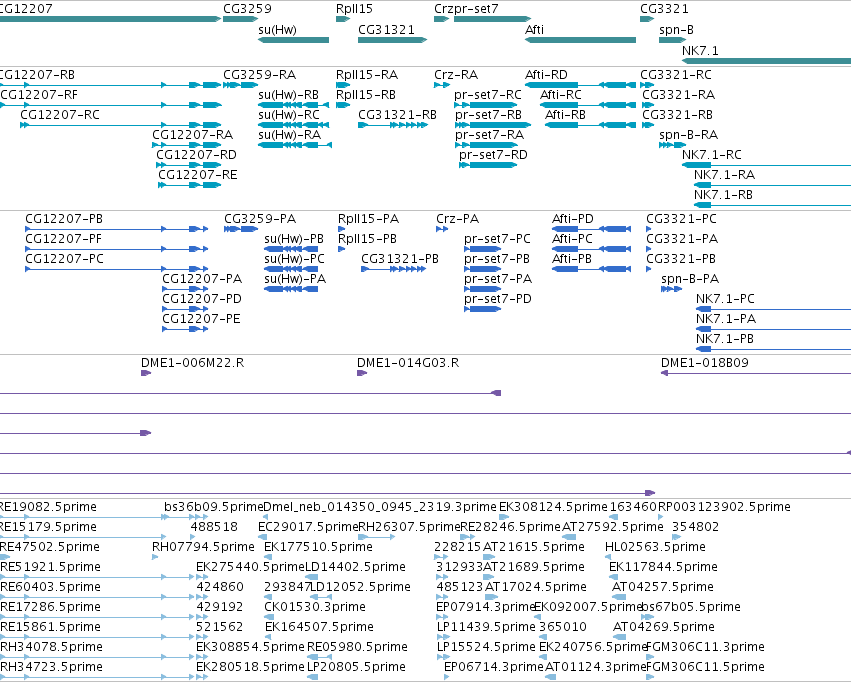Viewport: 851px width, 682px height.
Task: Click the CG12207-PE protein label
Action: pyautogui.click(x=201, y=319)
